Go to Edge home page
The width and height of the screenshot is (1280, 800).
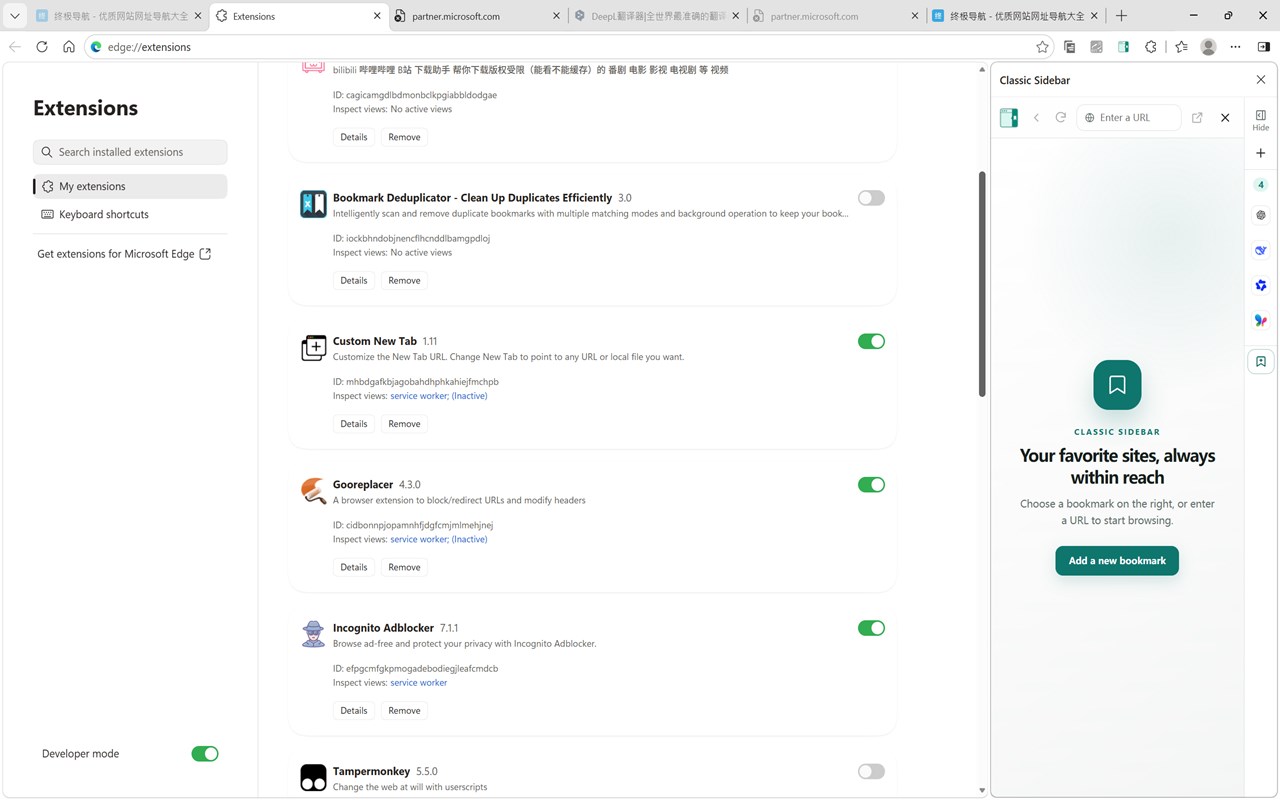pos(69,47)
